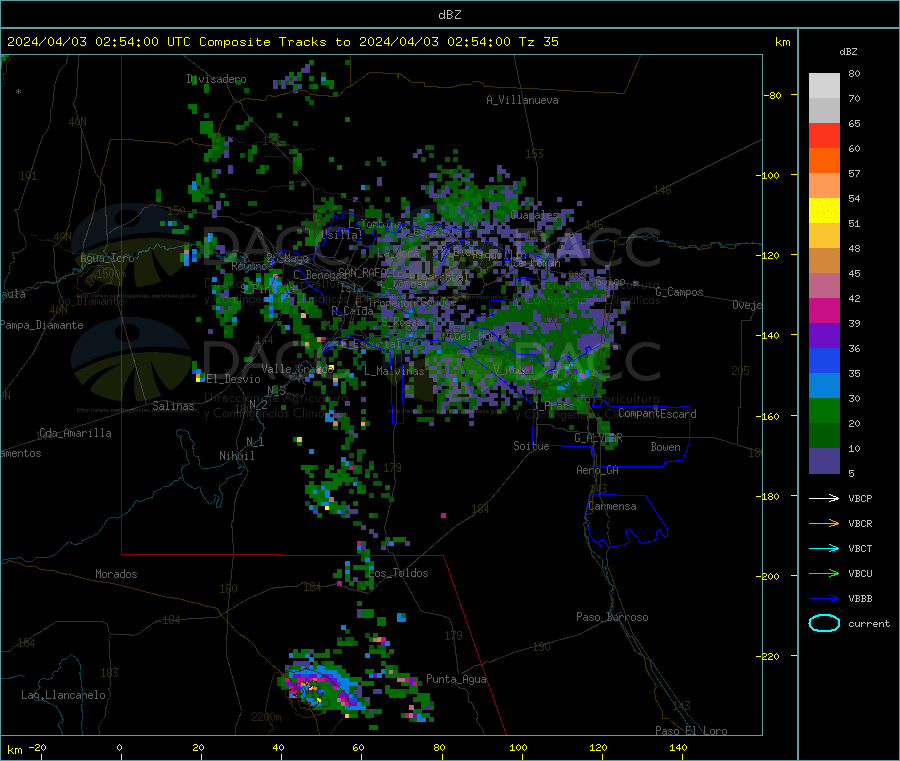900x761 pixels.
Task: Click the green 20 dBZ color swatch
Action: pos(824,410)
